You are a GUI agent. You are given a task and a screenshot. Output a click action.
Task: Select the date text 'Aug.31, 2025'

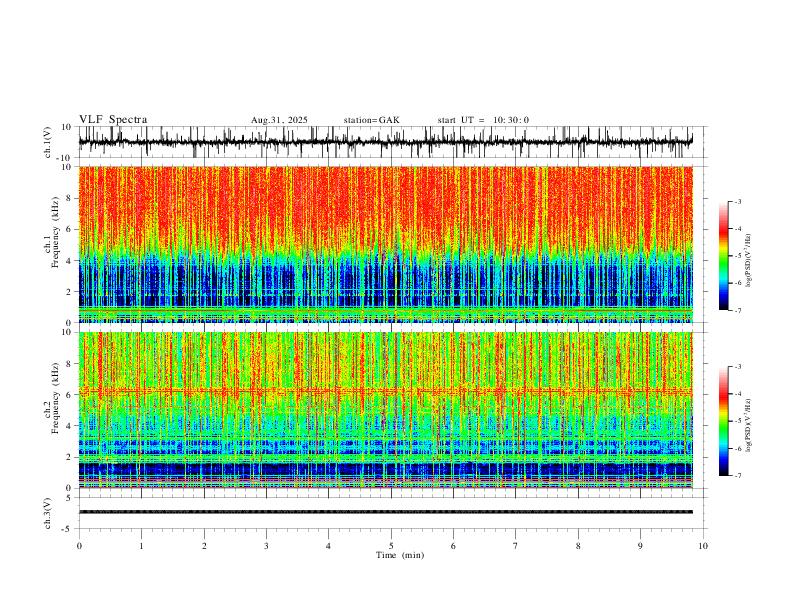(x=279, y=120)
